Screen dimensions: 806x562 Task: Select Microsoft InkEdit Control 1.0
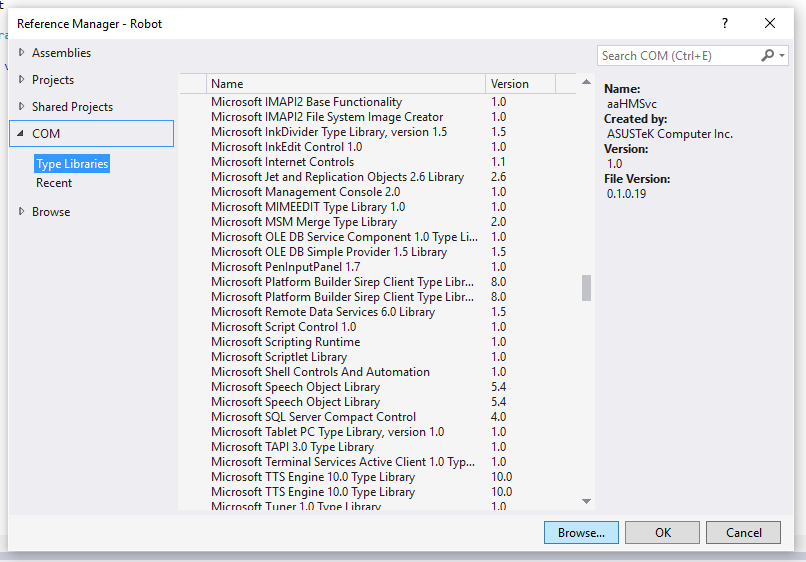[x=378, y=147]
